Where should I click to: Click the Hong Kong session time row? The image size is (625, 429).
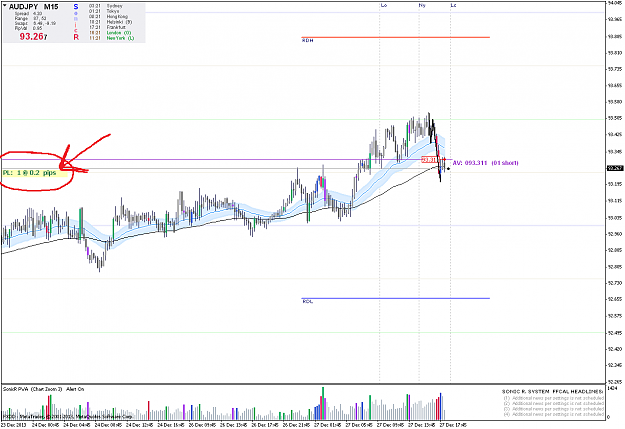(x=108, y=16)
